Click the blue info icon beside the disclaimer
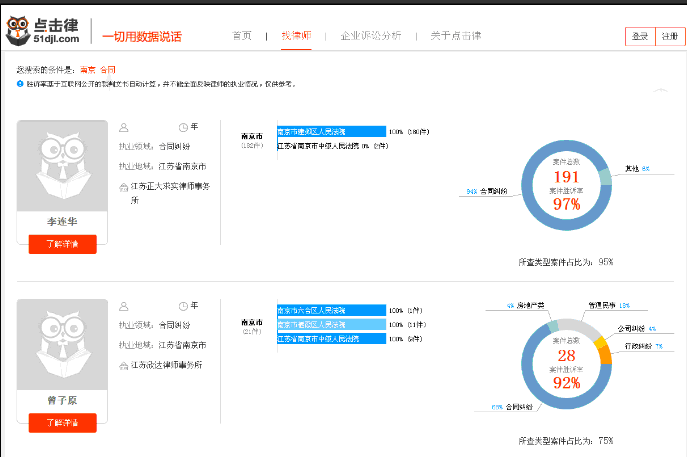This screenshot has width=687, height=457. [20, 83]
